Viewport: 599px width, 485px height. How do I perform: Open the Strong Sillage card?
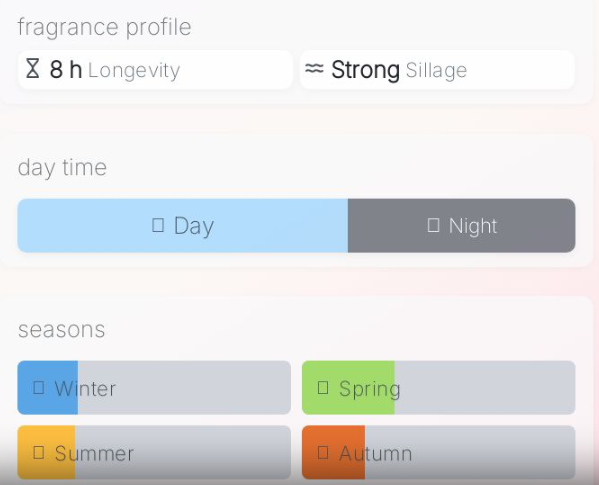(437, 70)
